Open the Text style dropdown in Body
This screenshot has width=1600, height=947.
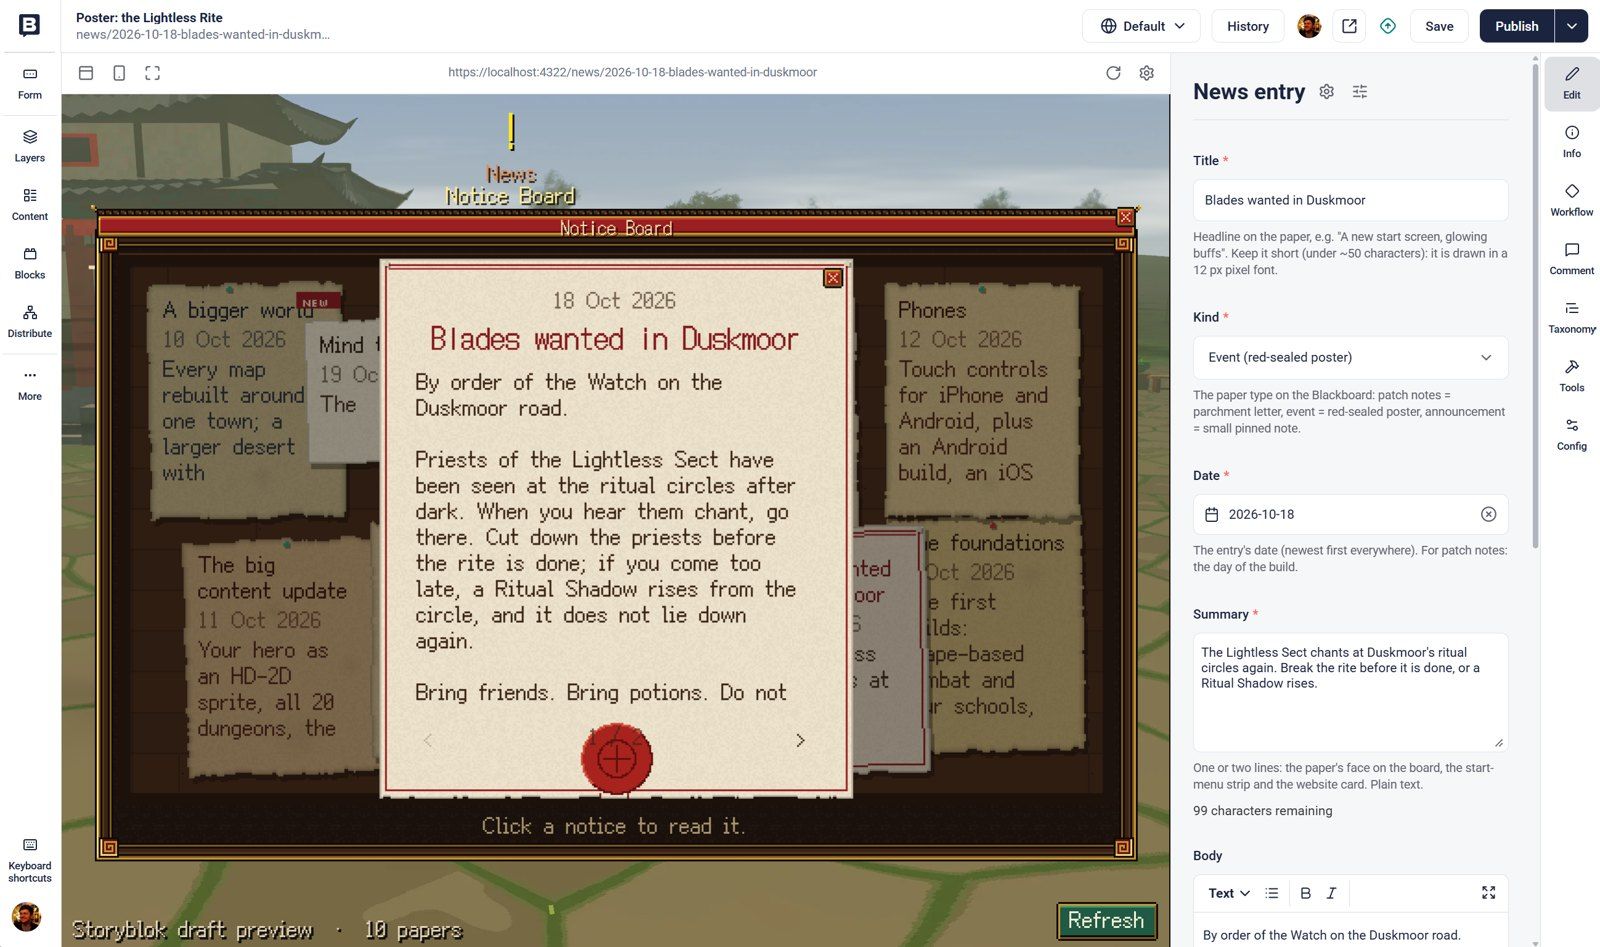click(1229, 893)
